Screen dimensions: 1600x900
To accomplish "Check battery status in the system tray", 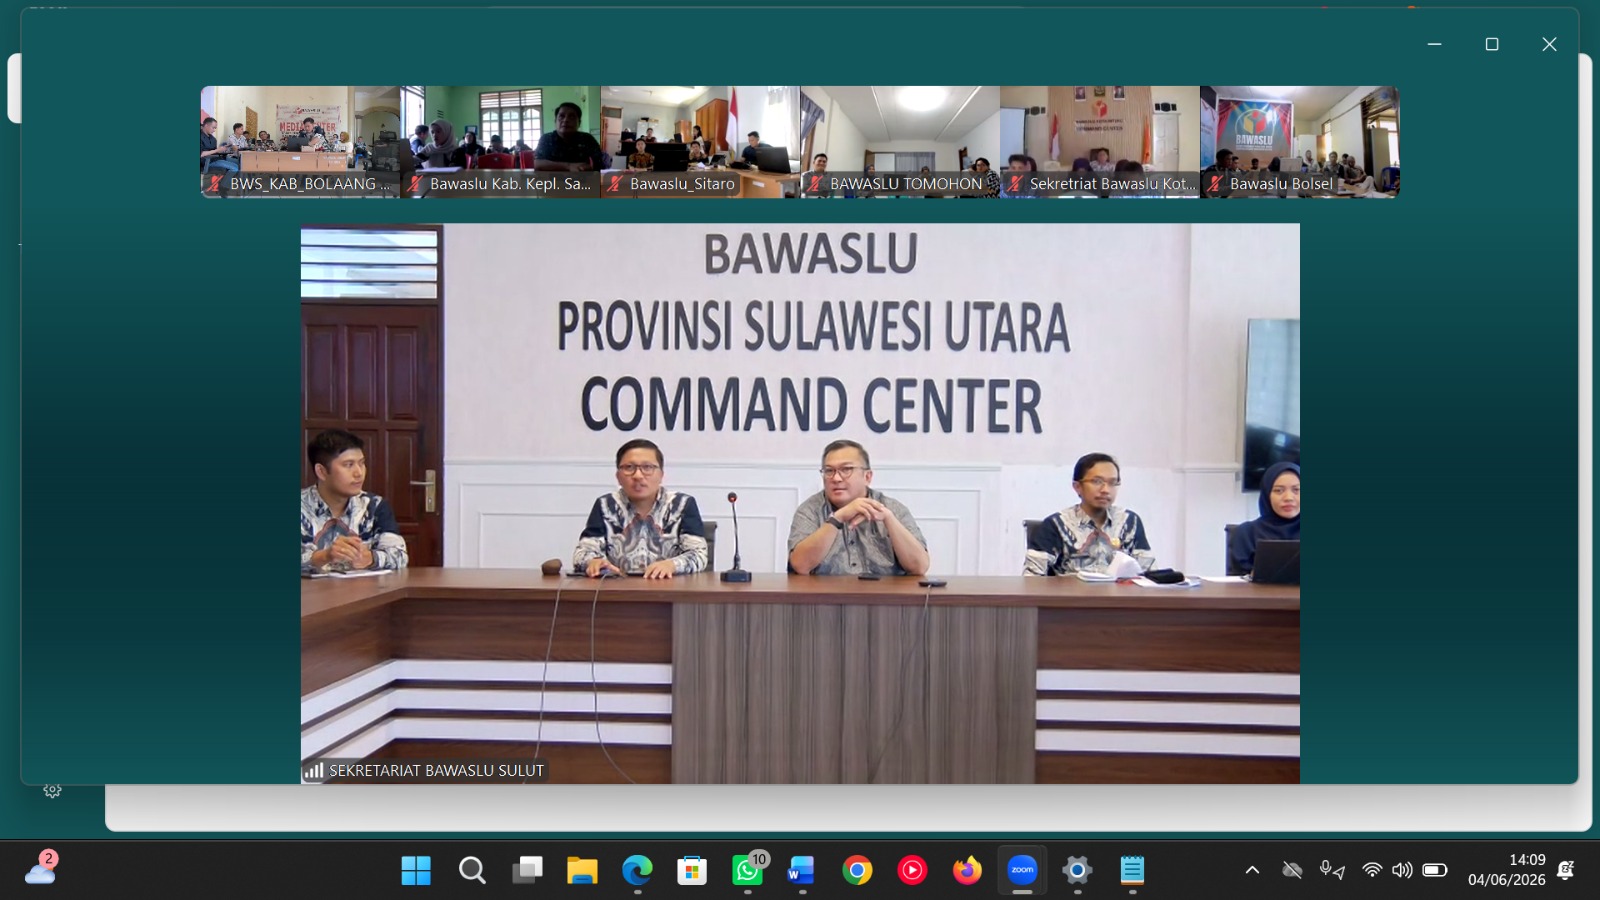I will click(x=1435, y=871).
